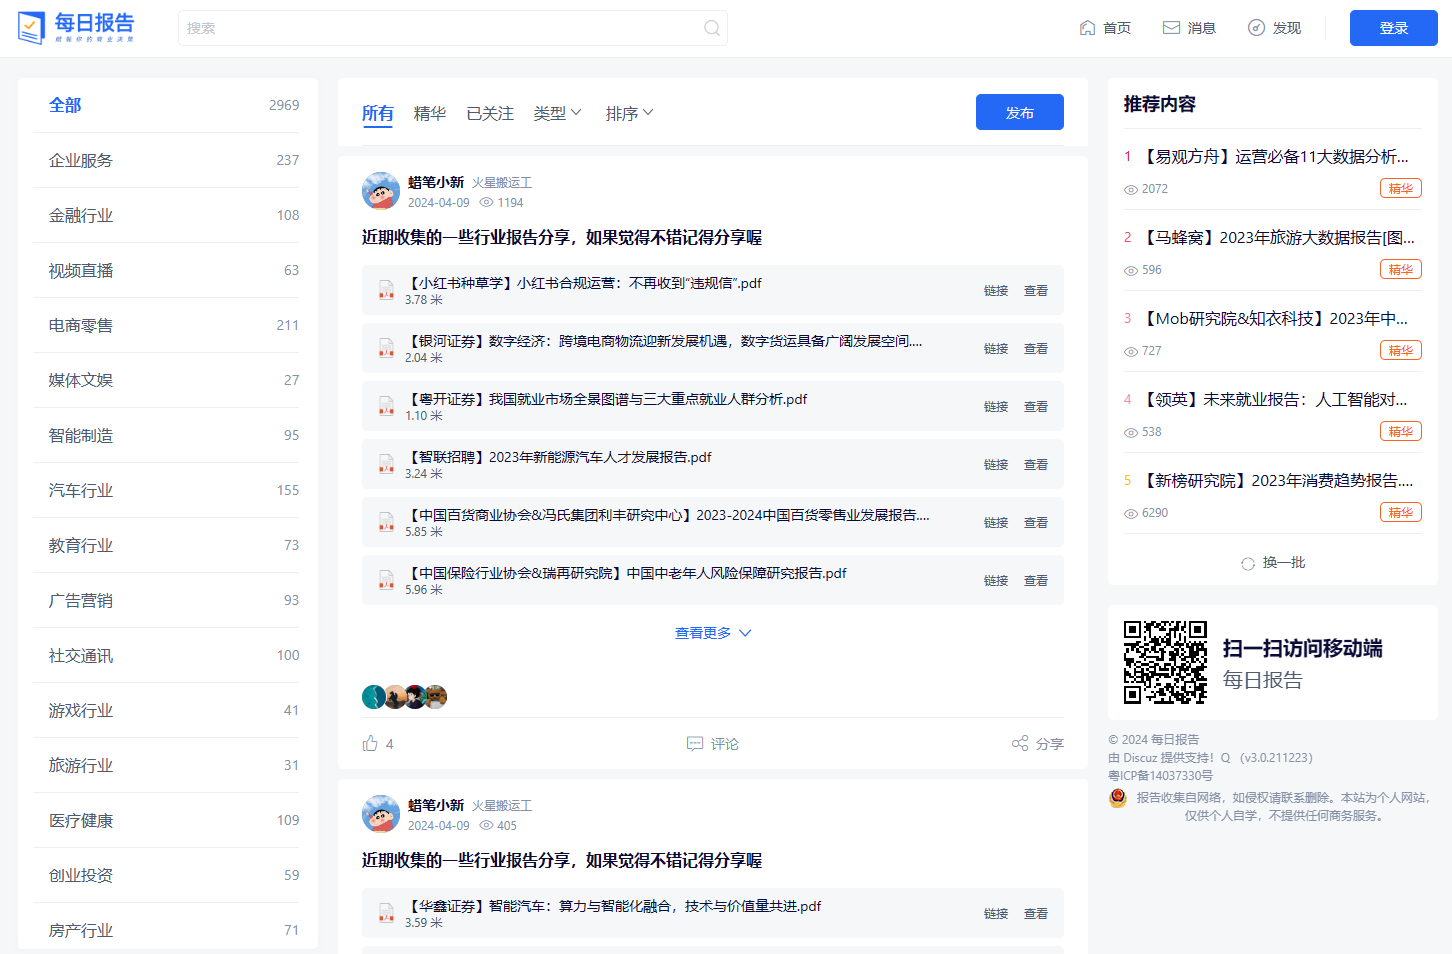This screenshot has height=954, width=1452.
Task: Click 分享 share on first post
Action: 1038,744
